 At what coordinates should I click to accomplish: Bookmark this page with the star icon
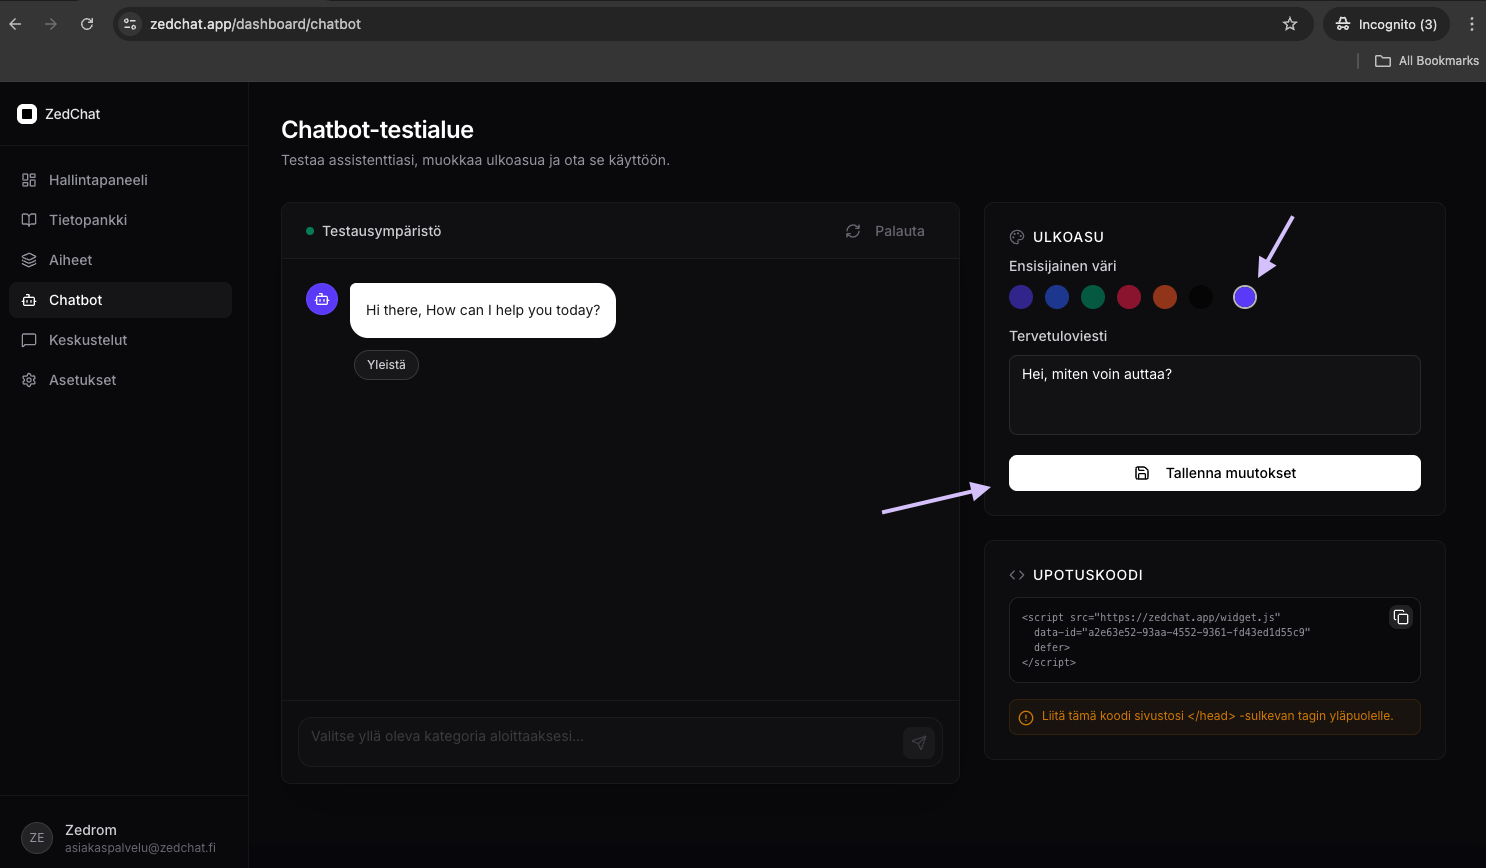click(x=1290, y=24)
